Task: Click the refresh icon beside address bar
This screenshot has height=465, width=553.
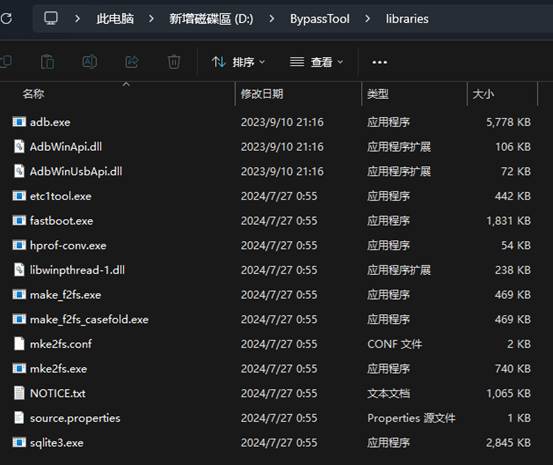Action: point(6,18)
